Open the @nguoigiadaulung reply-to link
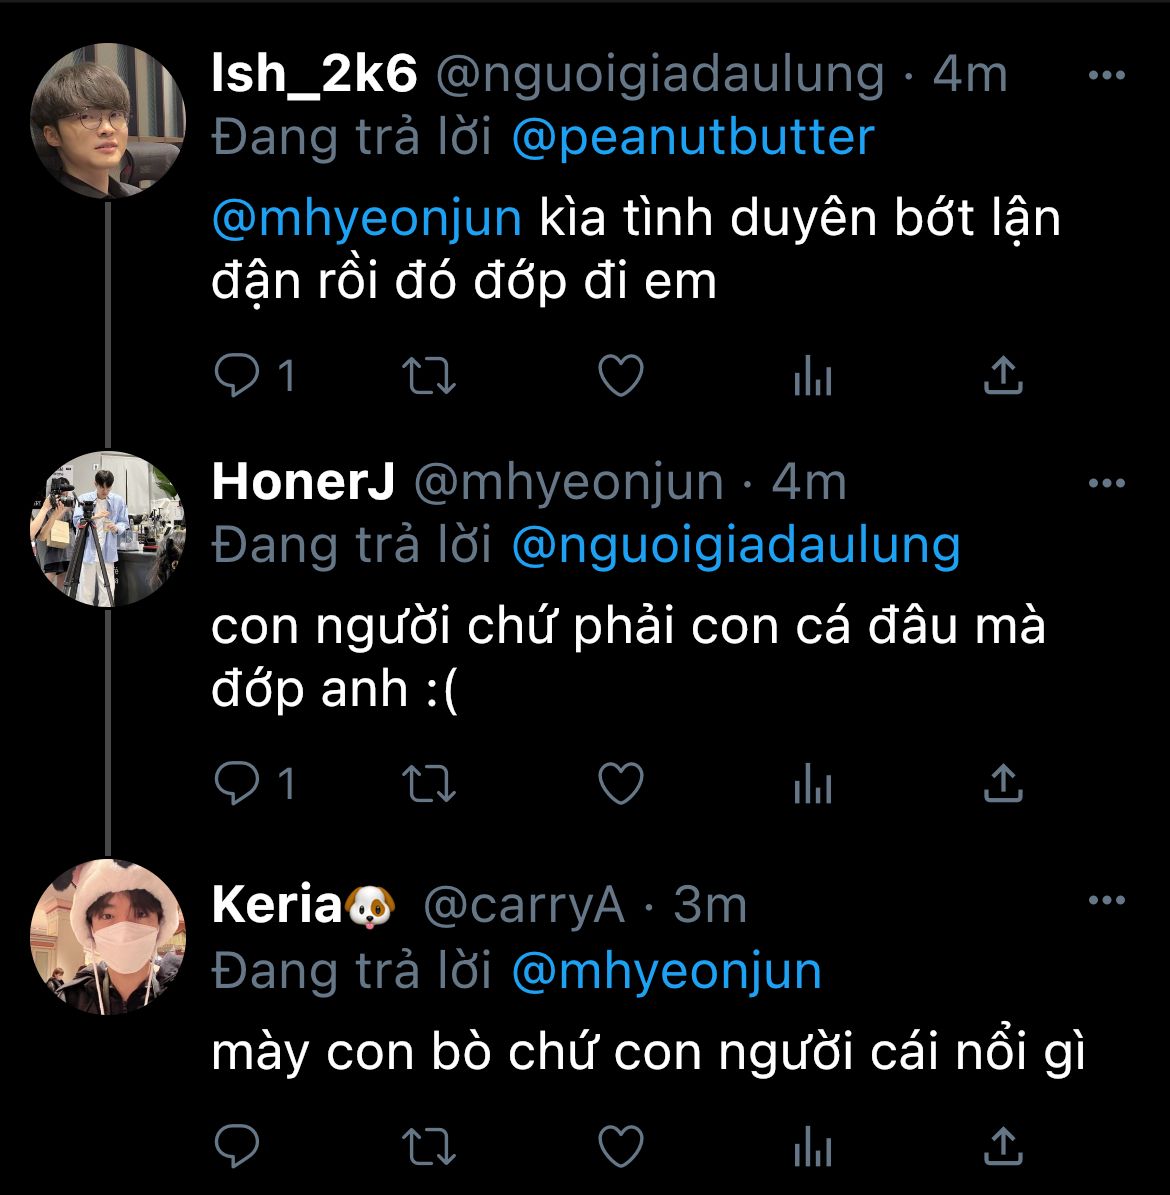The width and height of the screenshot is (1170, 1195). [735, 546]
